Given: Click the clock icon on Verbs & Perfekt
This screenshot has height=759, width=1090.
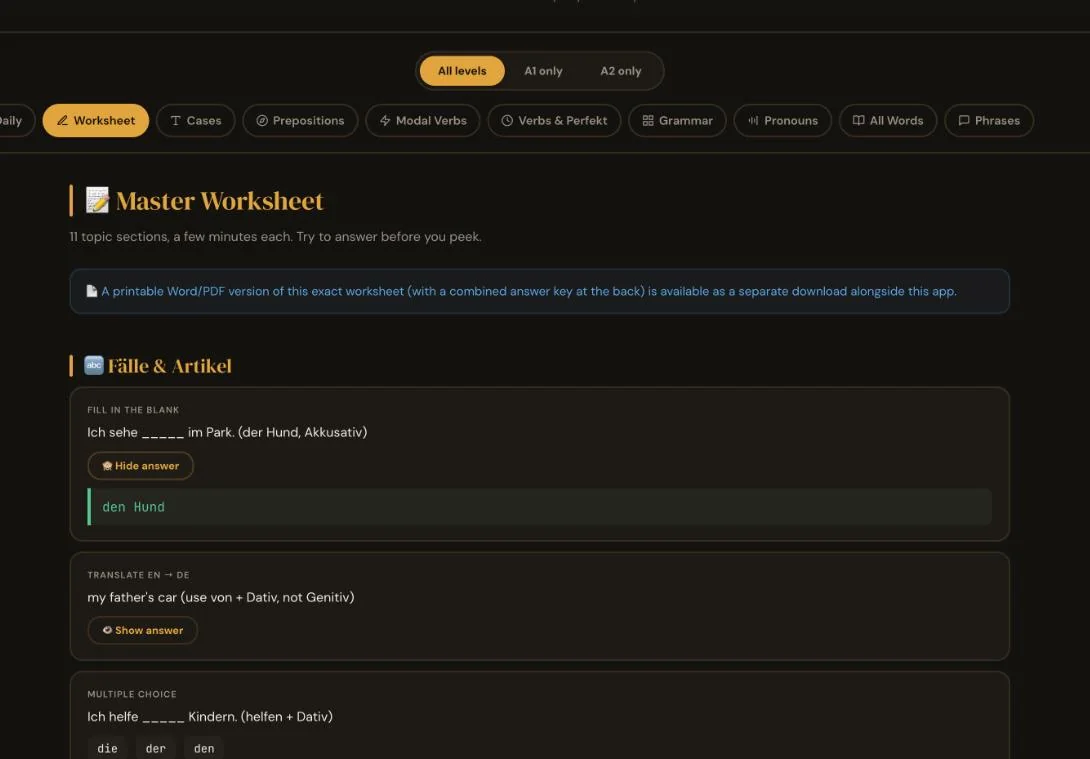Looking at the screenshot, I should (507, 121).
